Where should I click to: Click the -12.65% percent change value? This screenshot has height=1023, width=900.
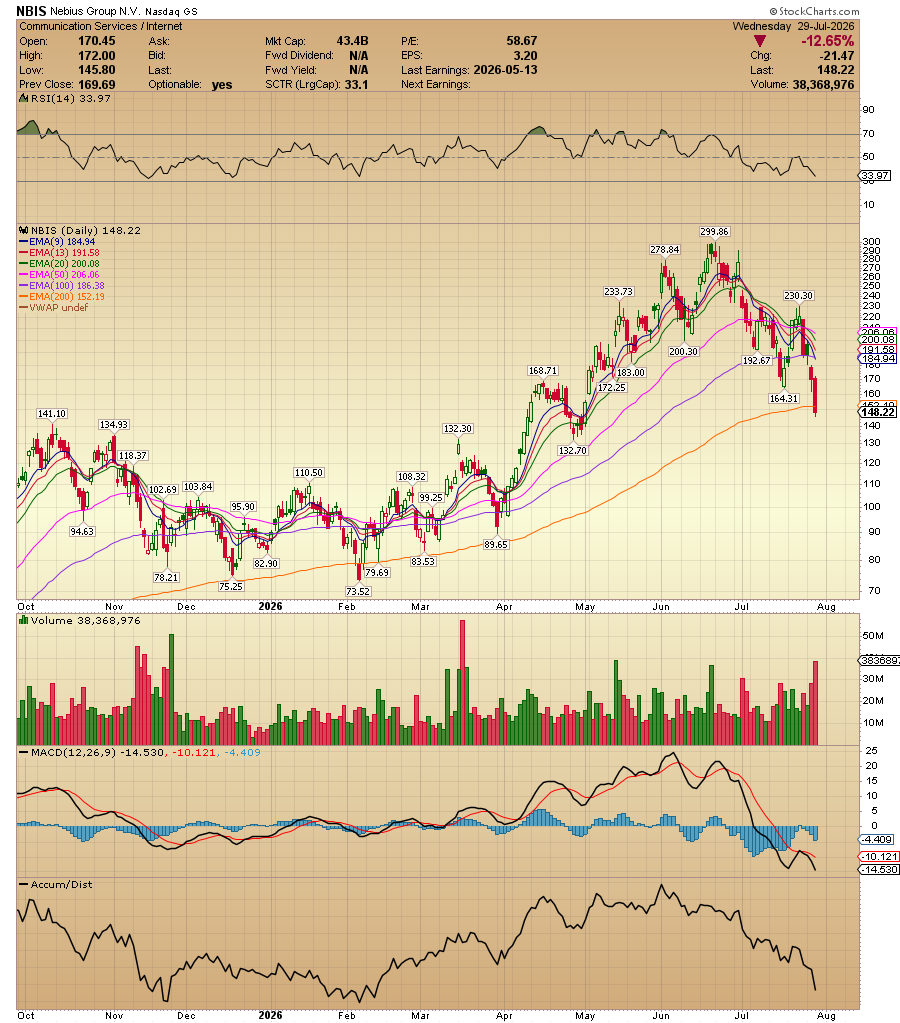(828, 41)
